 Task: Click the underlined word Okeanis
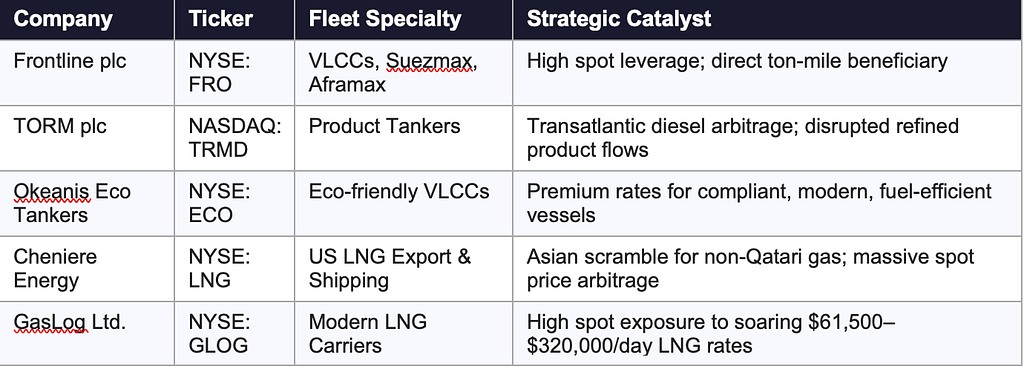(x=52, y=191)
